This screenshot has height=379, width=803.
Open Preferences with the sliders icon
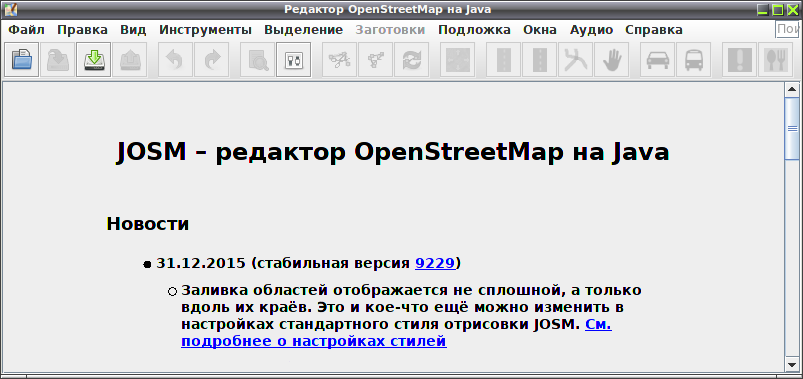(x=293, y=59)
